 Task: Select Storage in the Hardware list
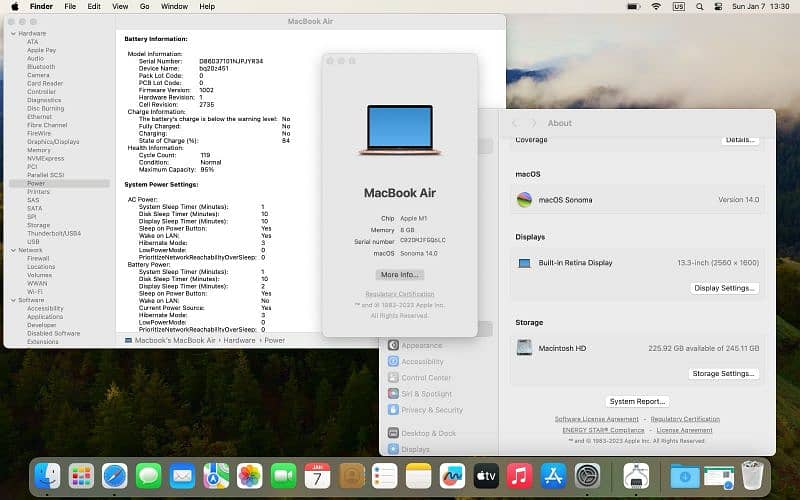click(38, 225)
